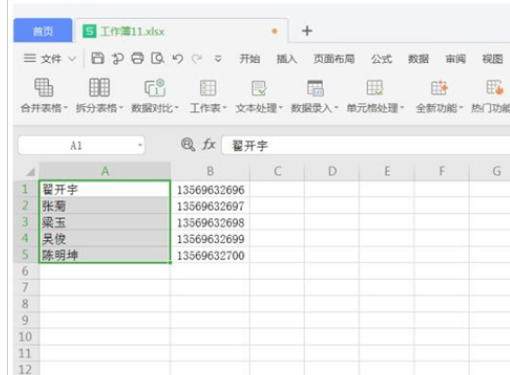This screenshot has width=510, height=375.
Task: Click the 数据录入 icon
Action: point(315,88)
